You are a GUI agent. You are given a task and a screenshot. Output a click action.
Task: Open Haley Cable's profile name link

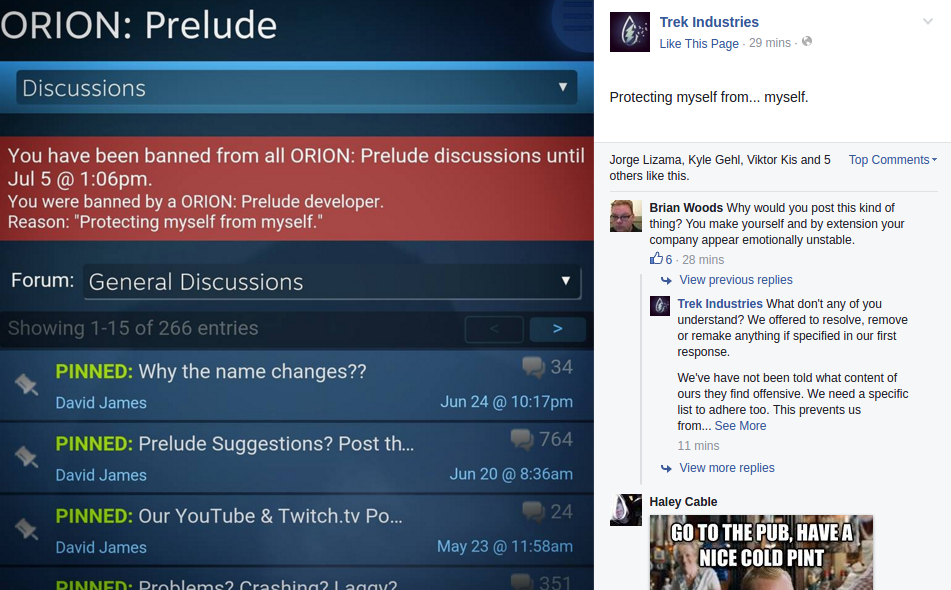click(x=683, y=501)
